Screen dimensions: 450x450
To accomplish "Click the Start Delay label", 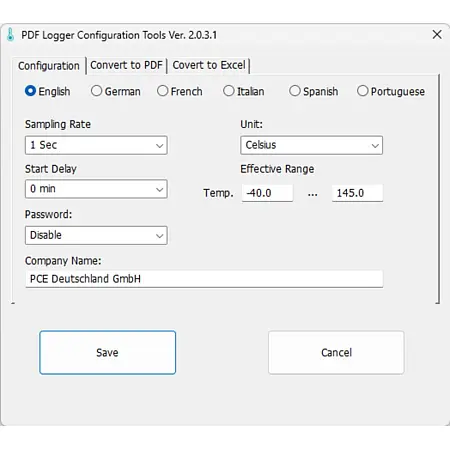I will [x=51, y=169].
